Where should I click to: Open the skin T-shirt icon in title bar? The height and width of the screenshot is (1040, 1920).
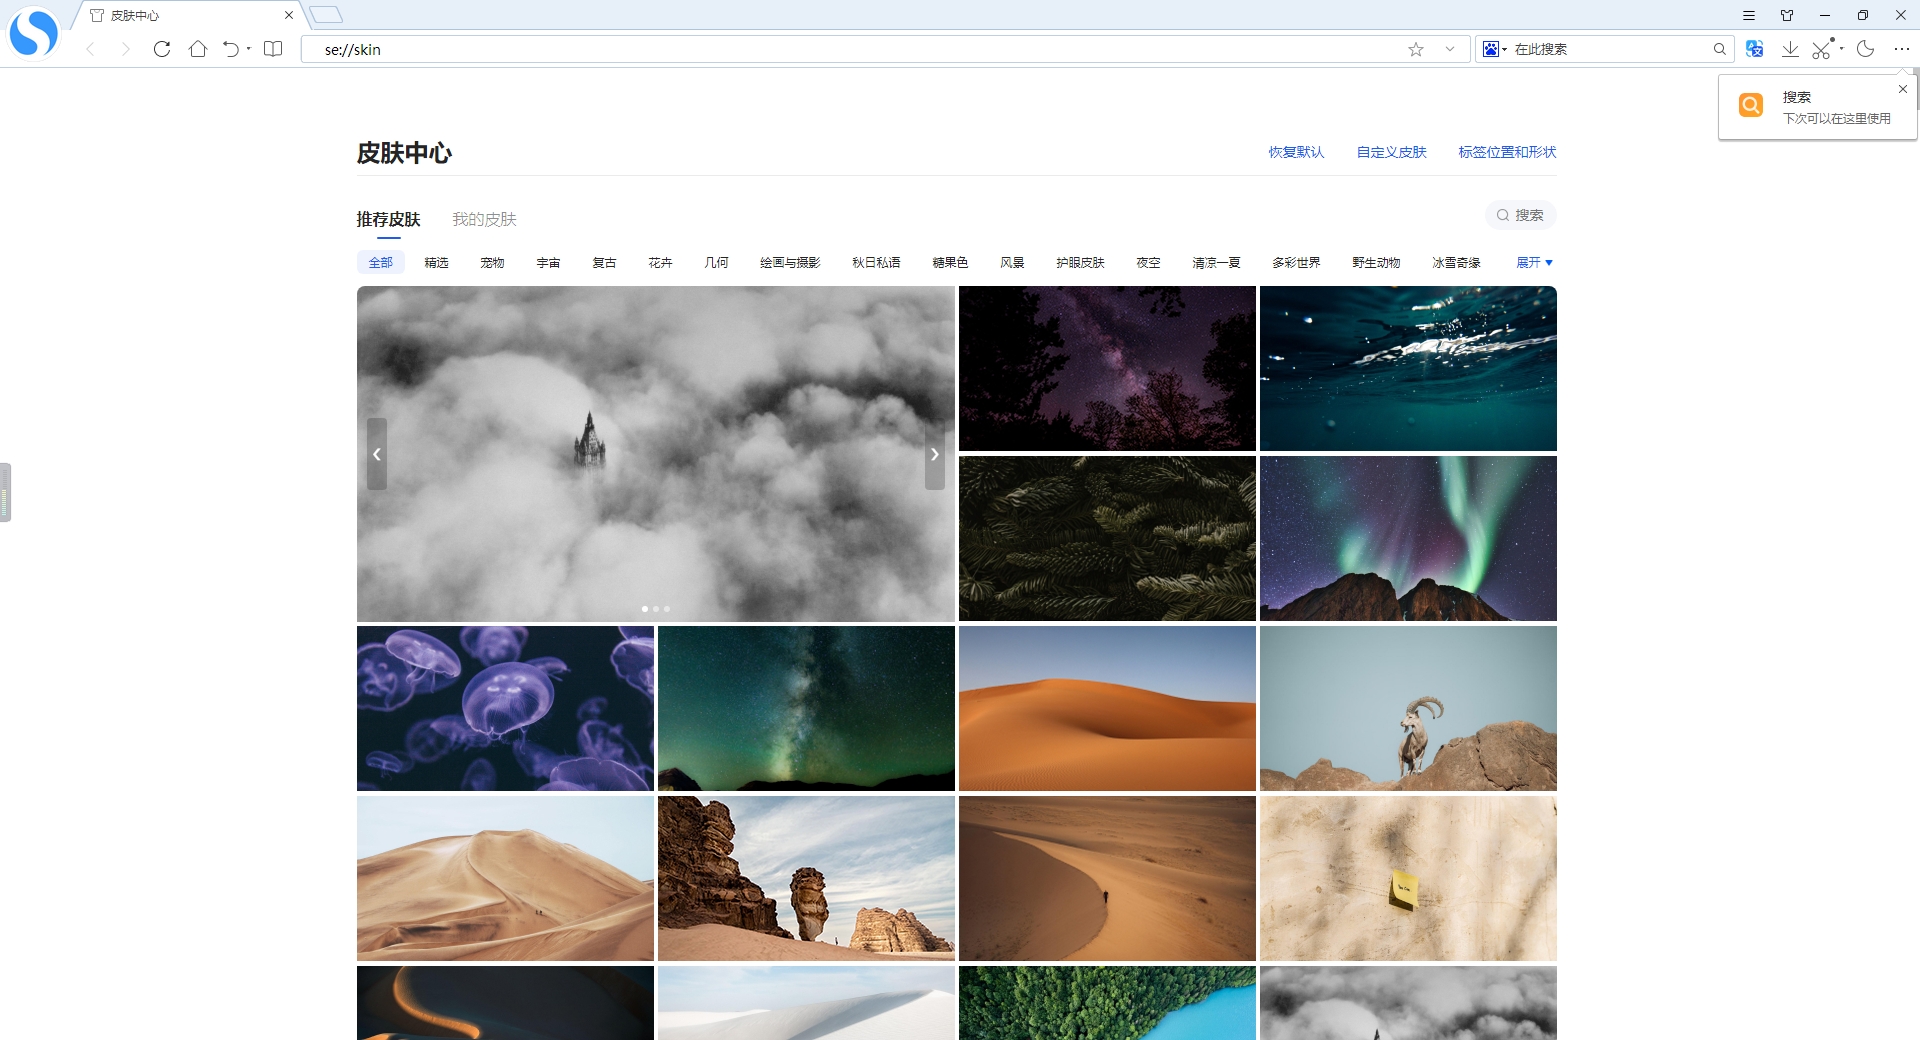click(1787, 16)
